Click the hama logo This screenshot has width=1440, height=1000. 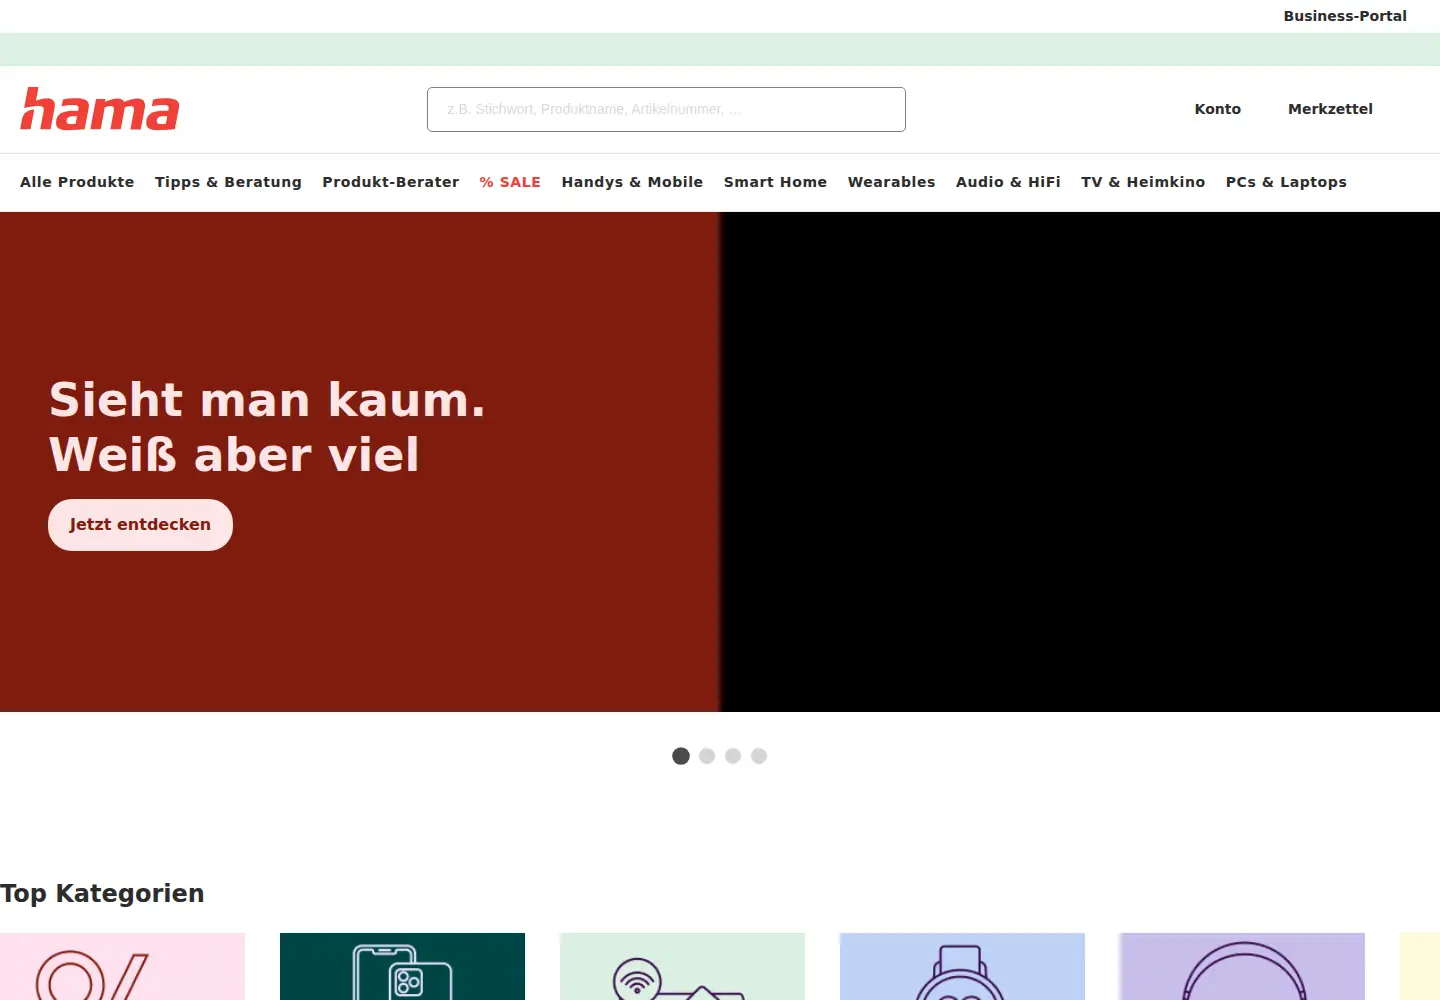click(x=100, y=109)
